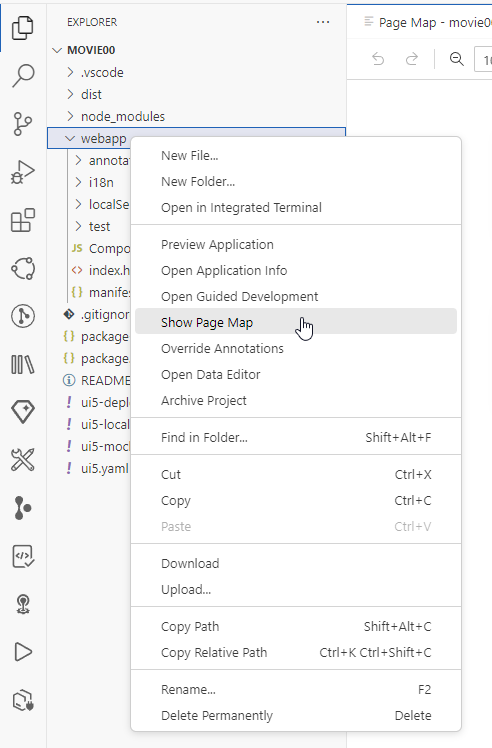Open the play triangle icon in activity bar
Screen dimensions: 492x748
pyautogui.click(x=22, y=652)
